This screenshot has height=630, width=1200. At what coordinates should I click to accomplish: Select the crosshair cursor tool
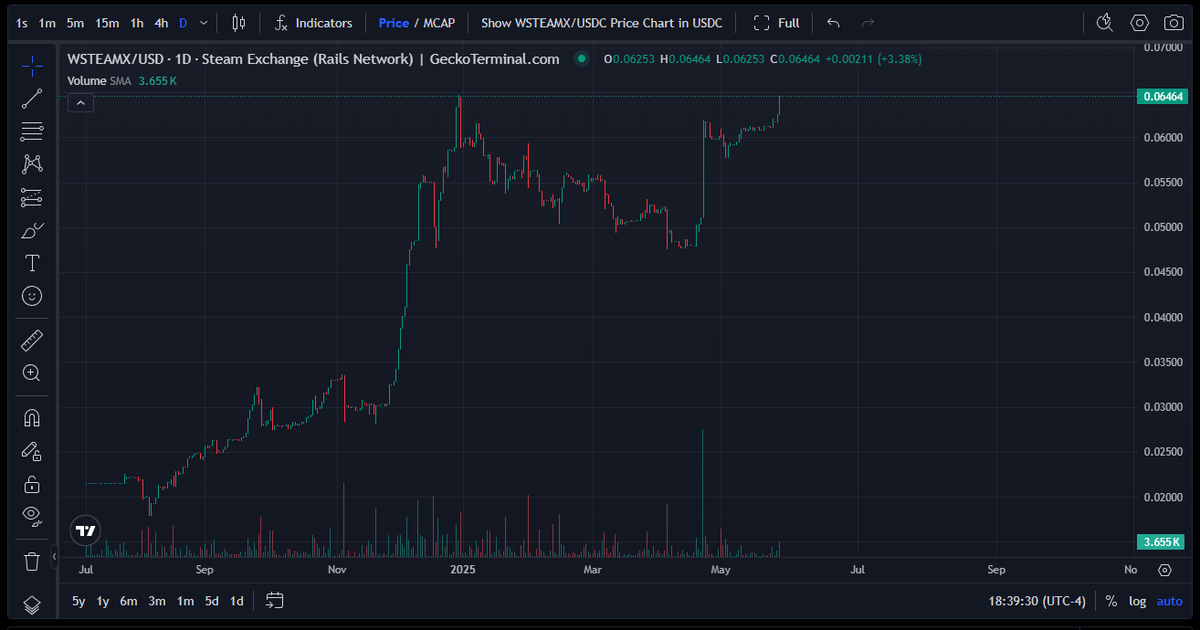32,65
